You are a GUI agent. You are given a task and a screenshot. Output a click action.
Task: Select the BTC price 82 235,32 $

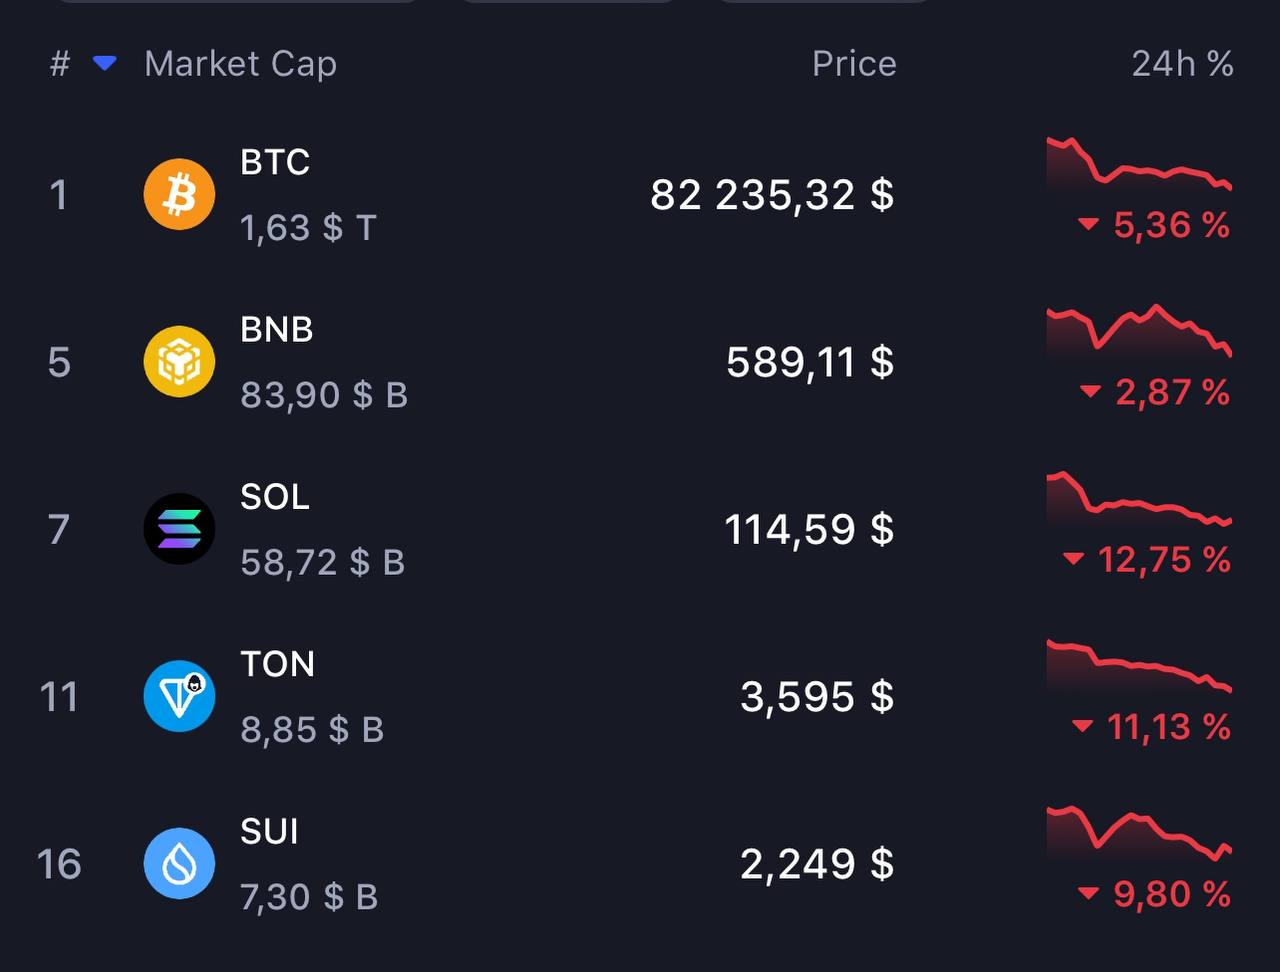(772, 194)
